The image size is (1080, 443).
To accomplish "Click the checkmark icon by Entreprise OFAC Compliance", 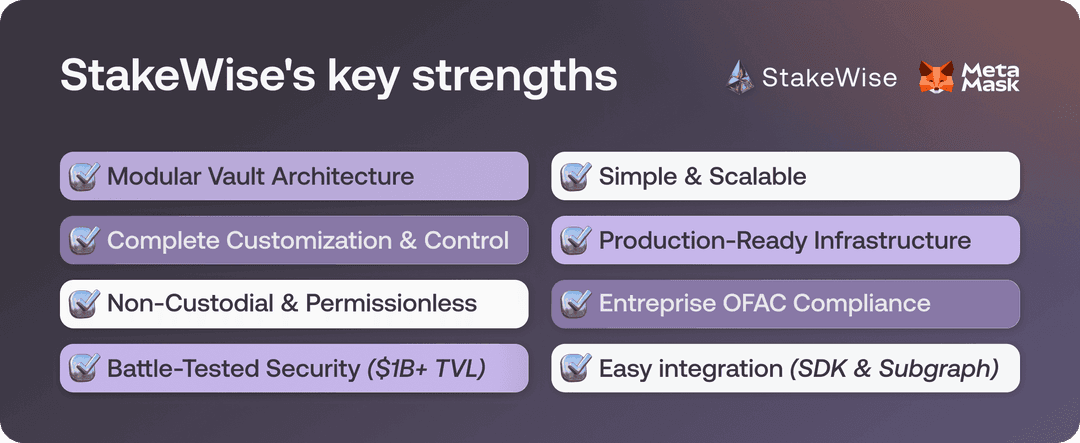I will point(575,304).
